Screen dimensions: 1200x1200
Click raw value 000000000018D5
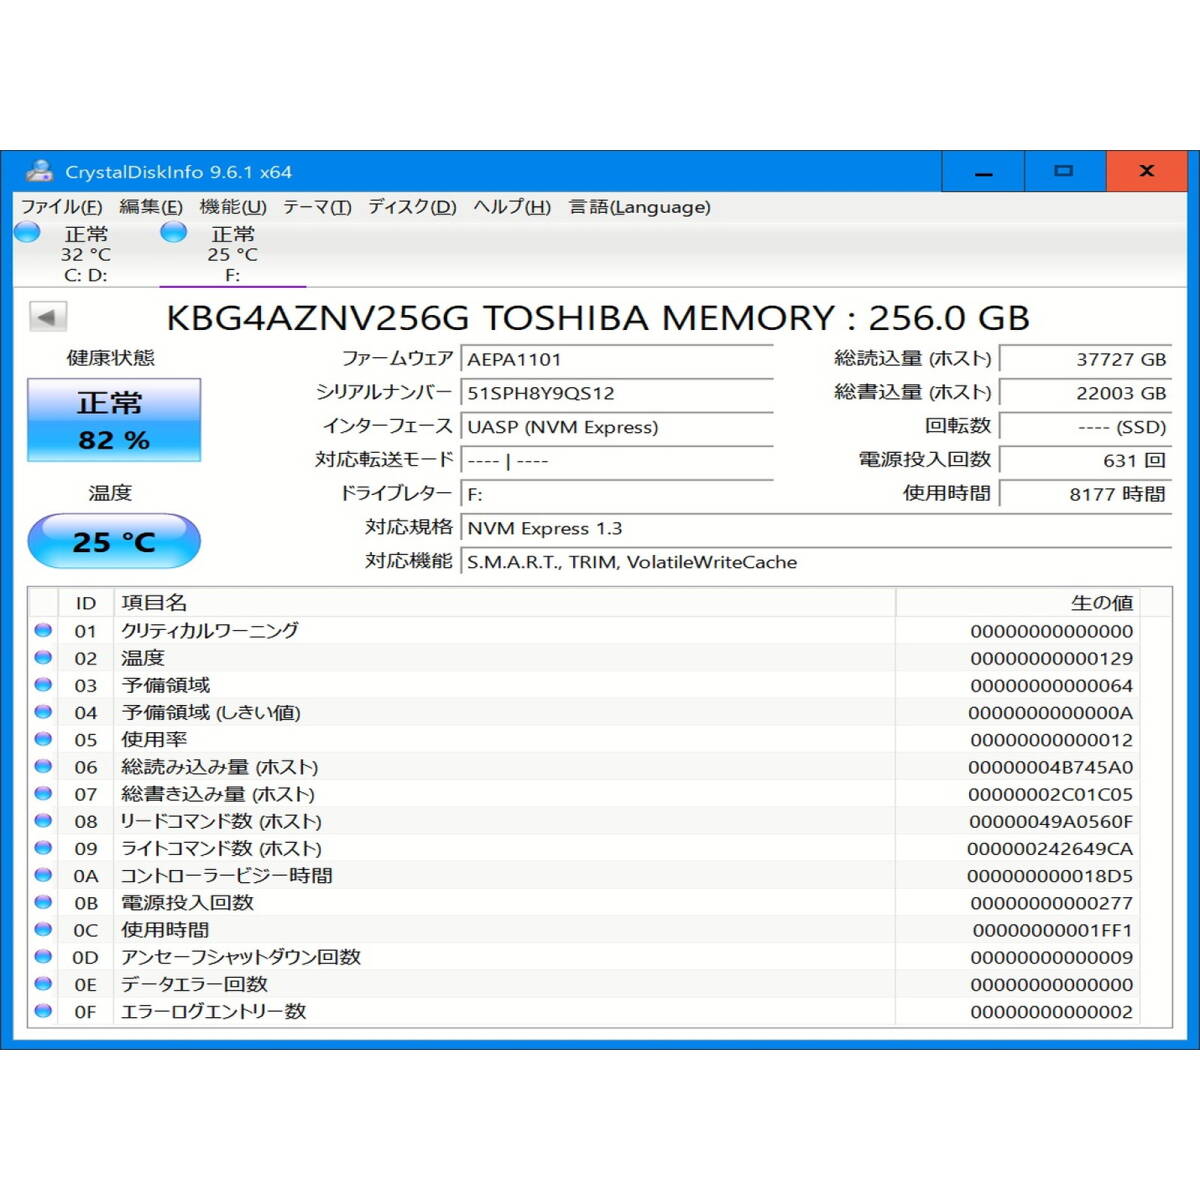click(1050, 875)
